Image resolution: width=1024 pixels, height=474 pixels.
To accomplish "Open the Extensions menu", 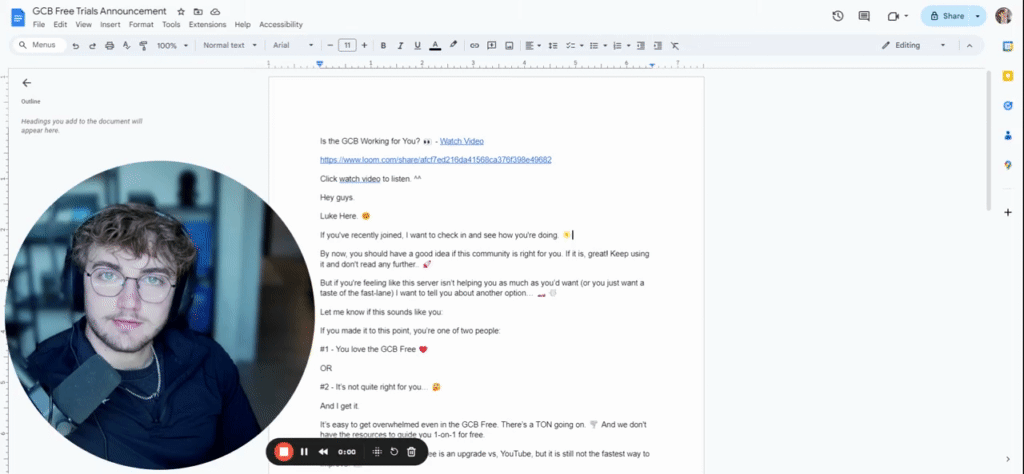I will point(208,25).
